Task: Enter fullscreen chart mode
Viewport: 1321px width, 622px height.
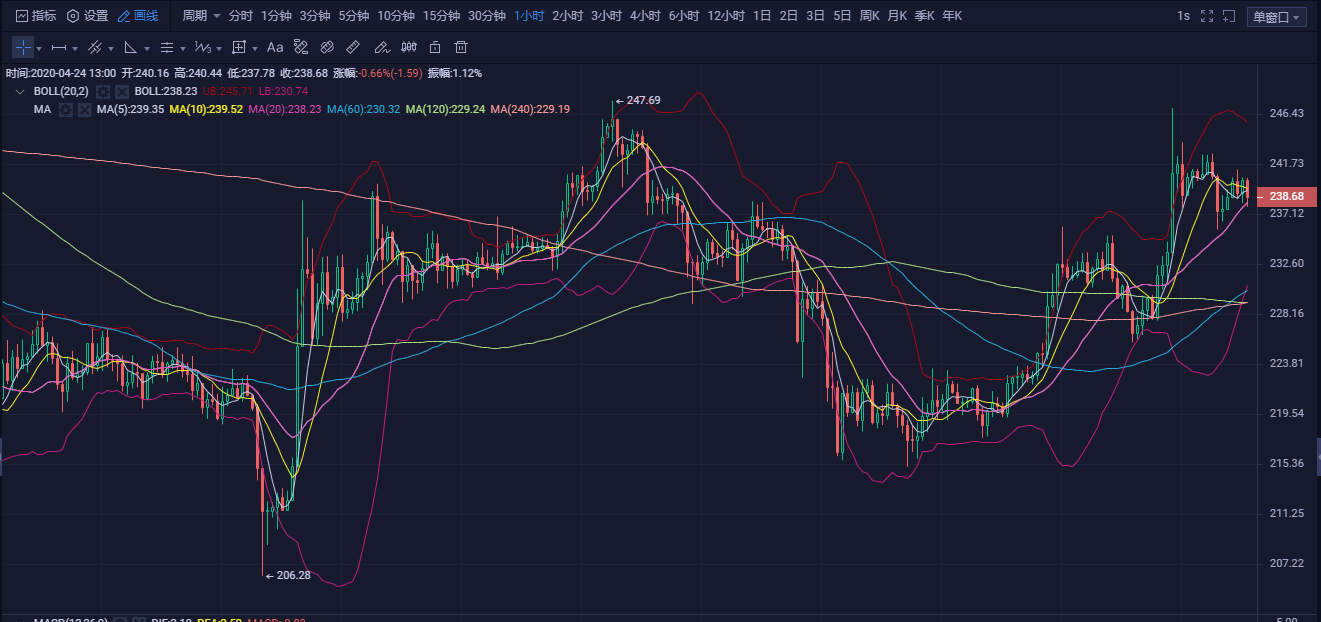Action: coord(1206,16)
